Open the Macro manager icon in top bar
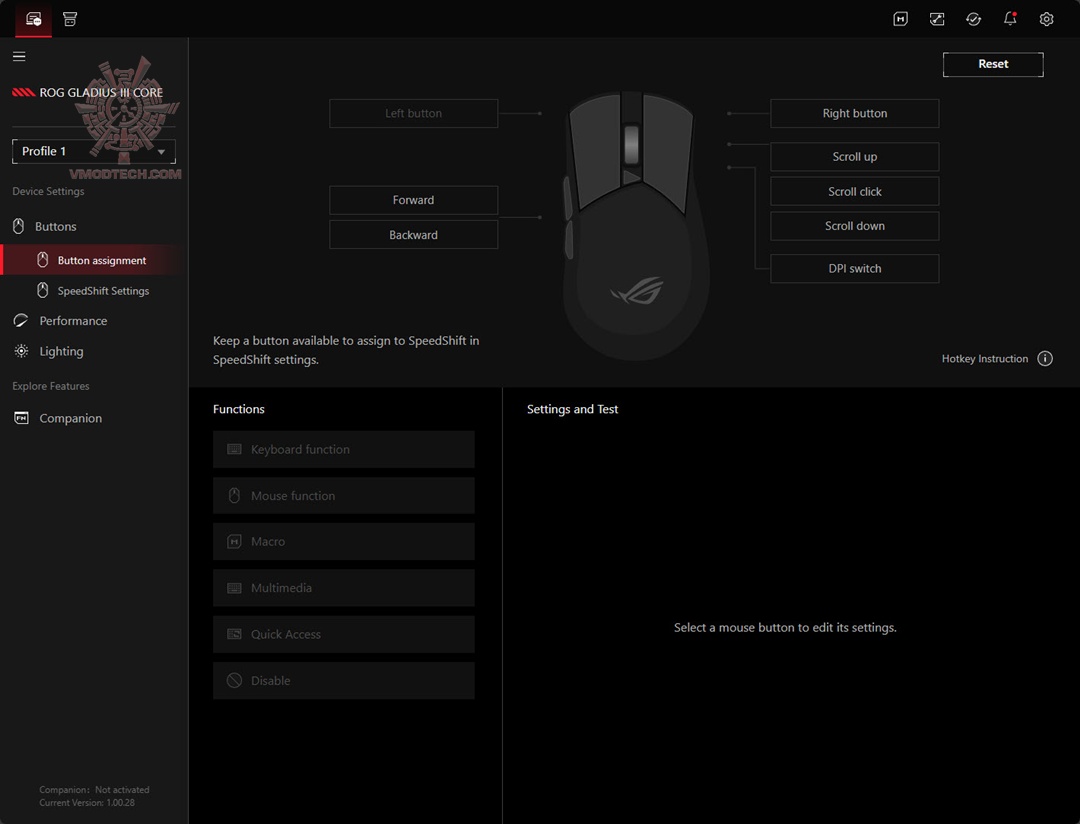Viewport: 1080px width, 824px height. point(900,19)
